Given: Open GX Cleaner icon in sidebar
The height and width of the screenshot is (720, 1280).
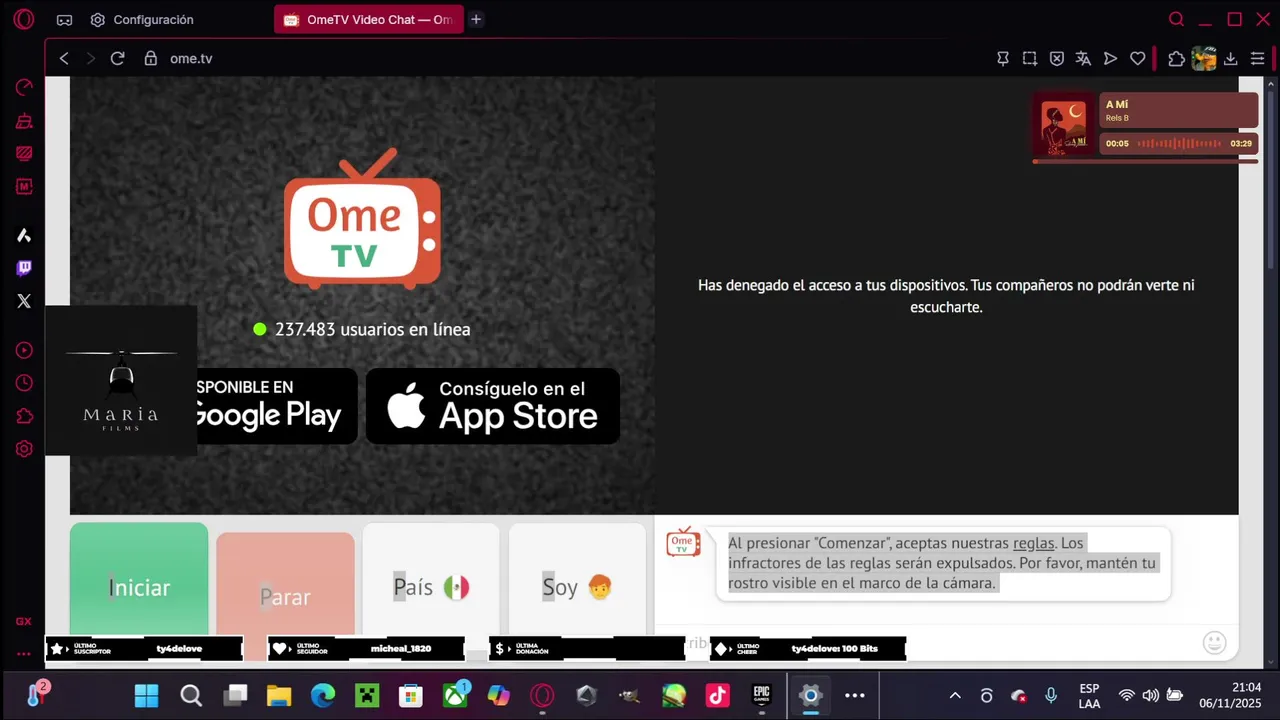Looking at the screenshot, I should pyautogui.click(x=24, y=121).
